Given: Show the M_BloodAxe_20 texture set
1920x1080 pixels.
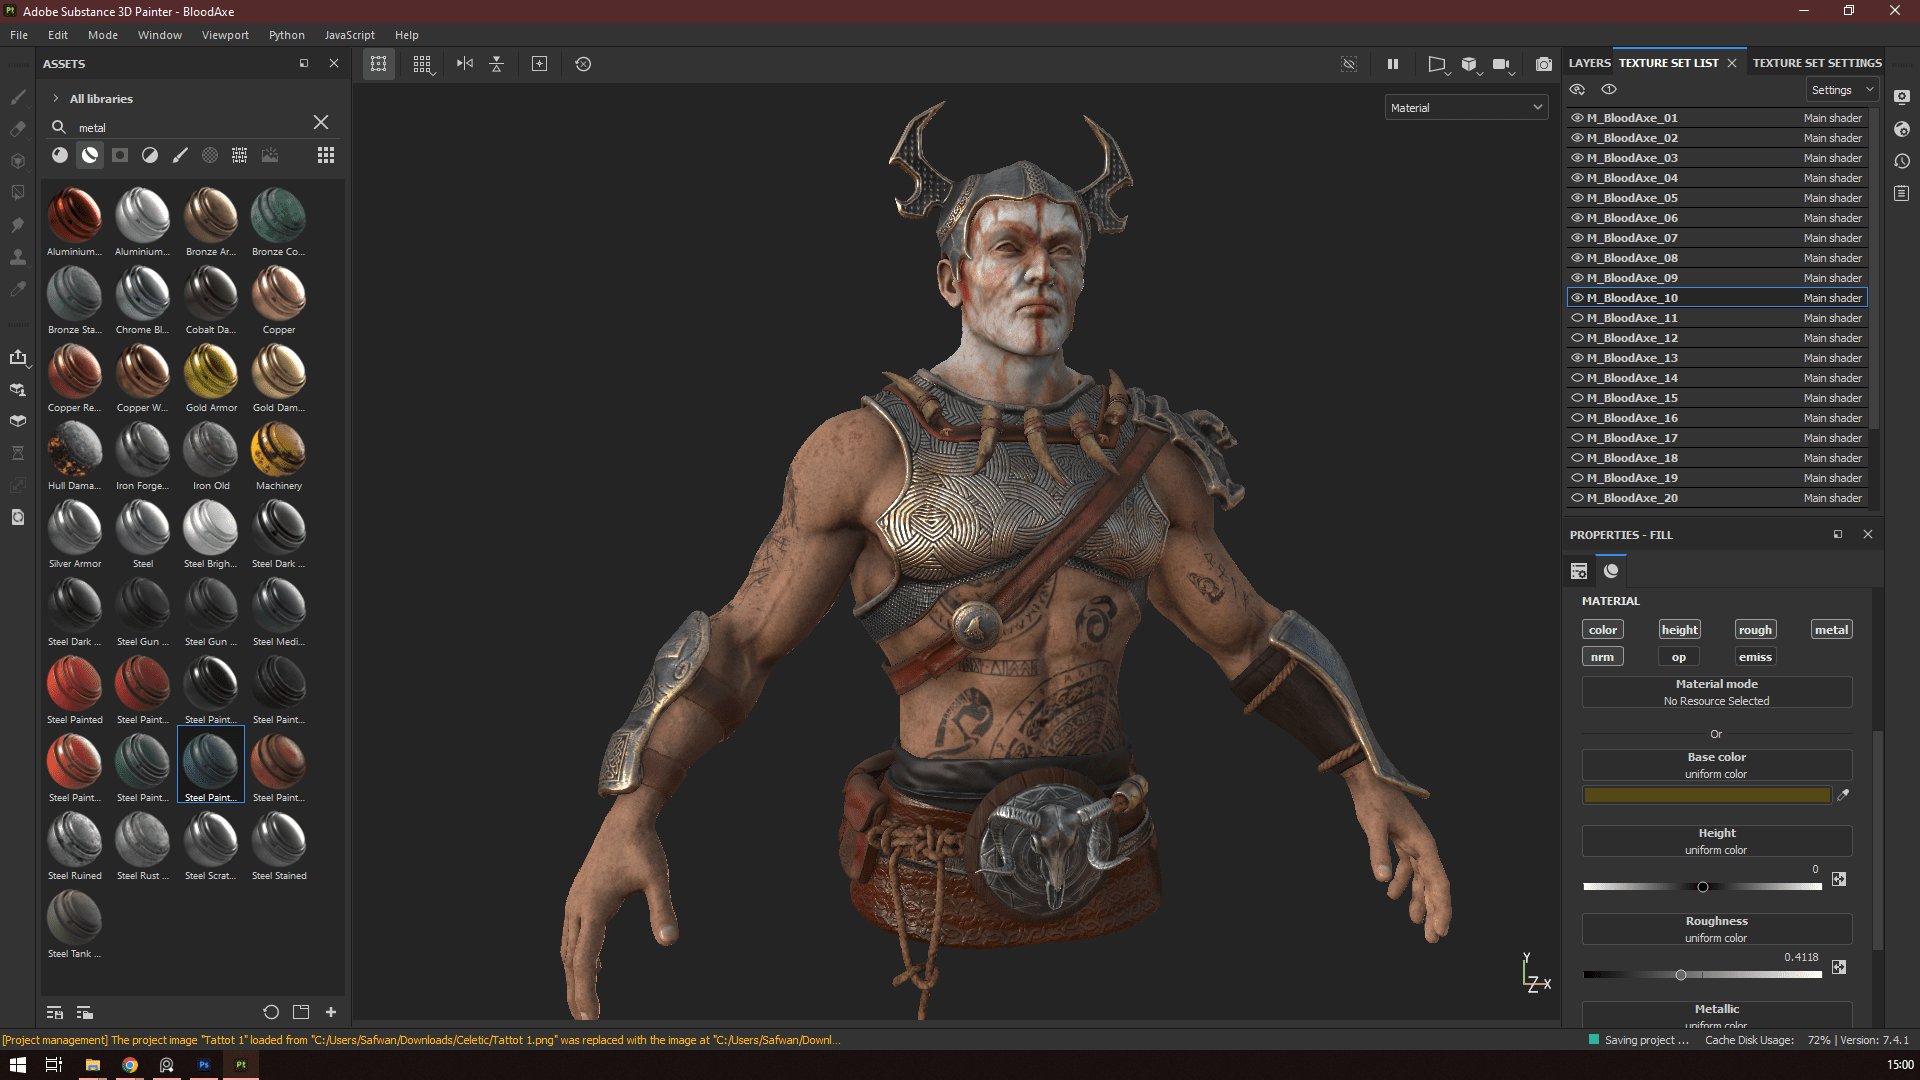Looking at the screenshot, I should (1577, 498).
